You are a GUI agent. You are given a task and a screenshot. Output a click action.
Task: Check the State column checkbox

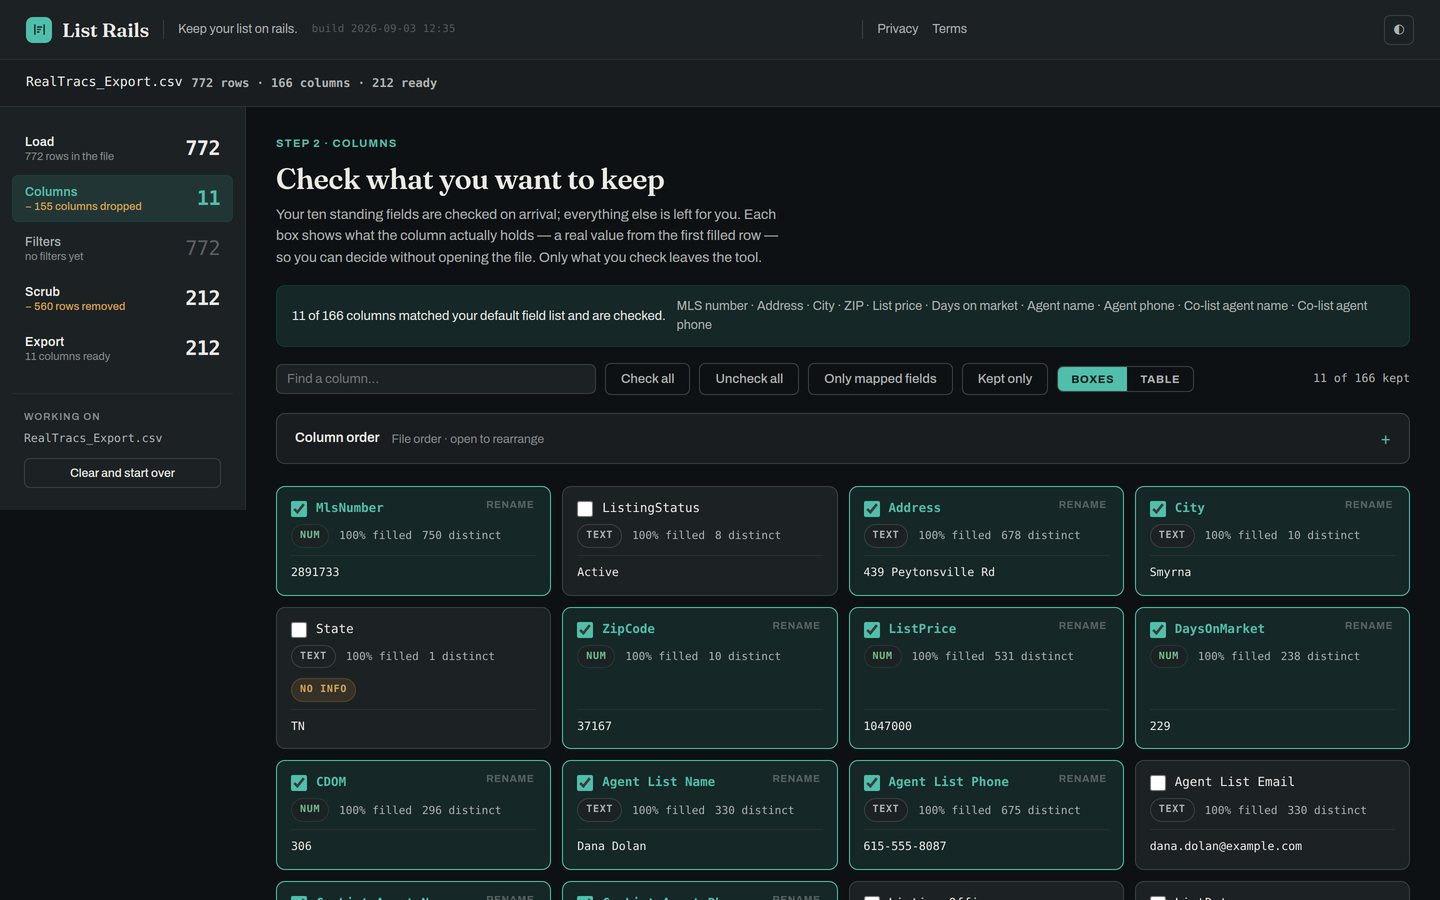coord(299,630)
